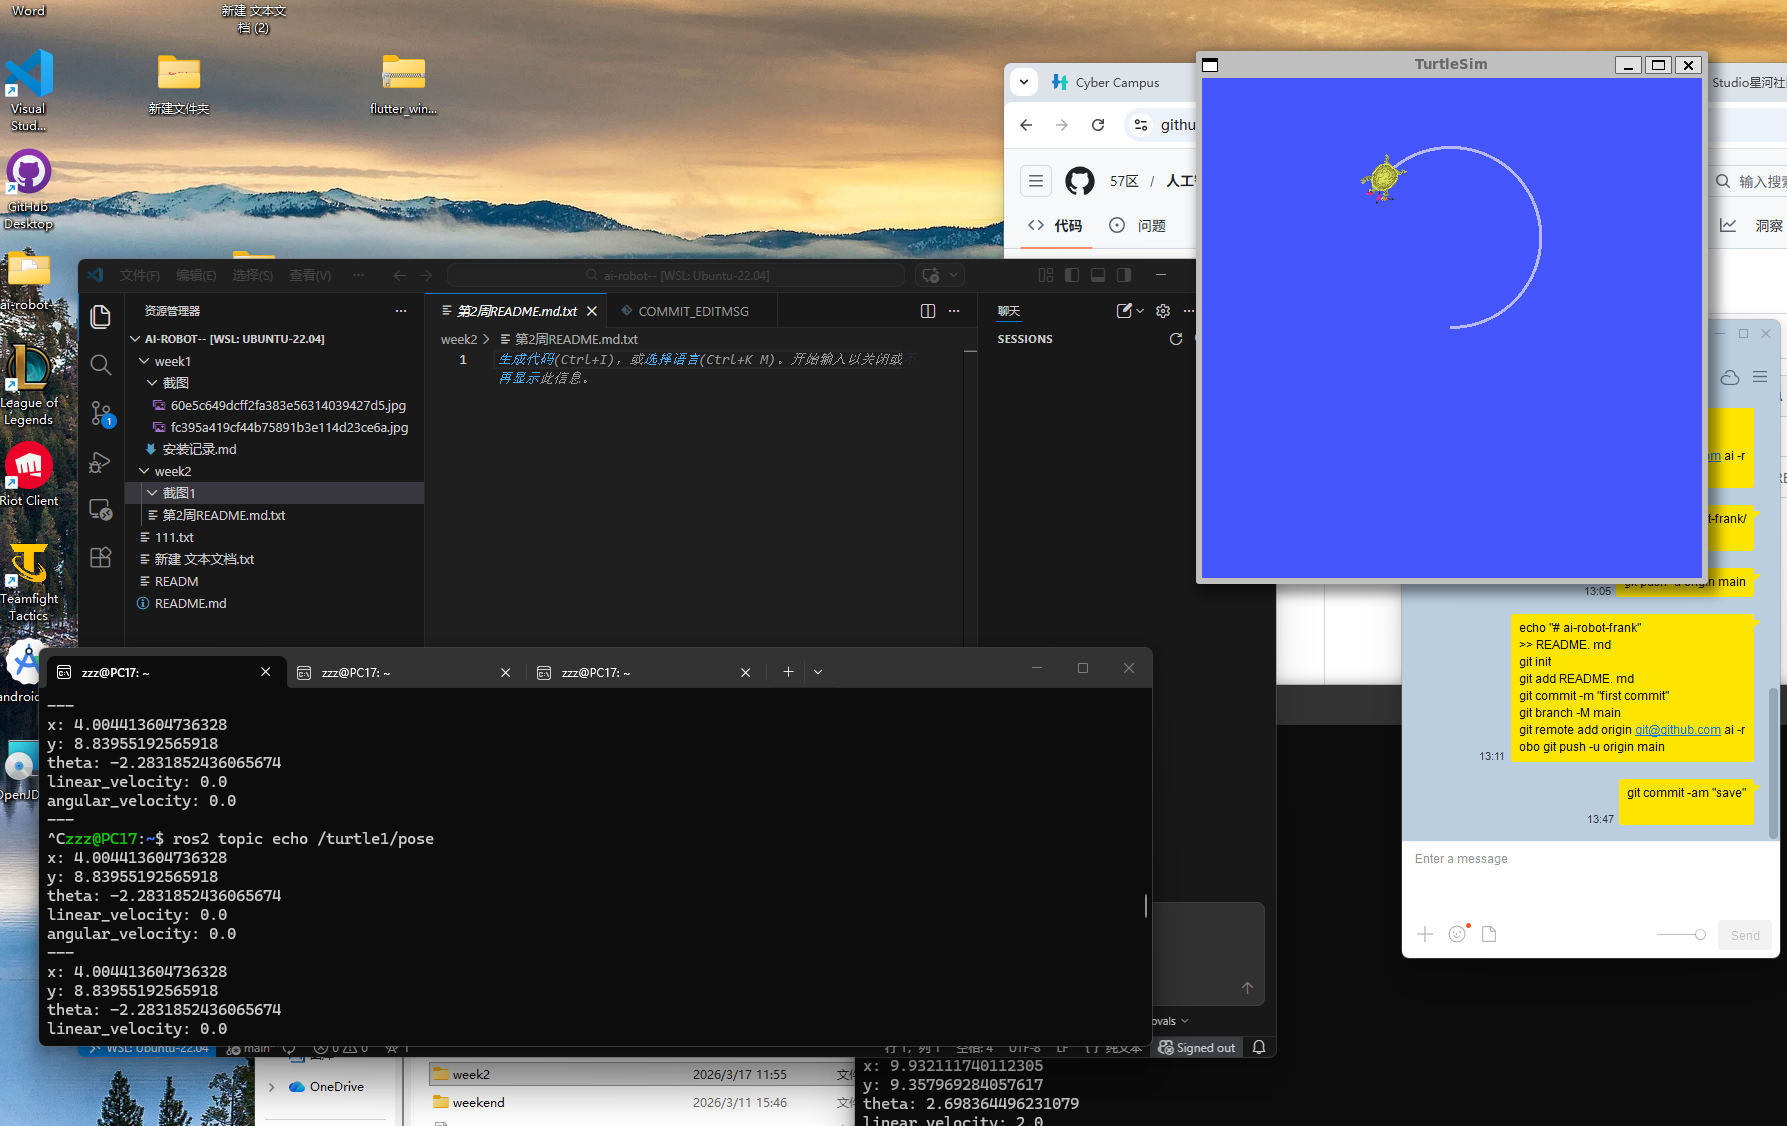Toggle VS Code secondary sidebar layout button
Viewport: 1787px width, 1126px height.
tap(1124, 275)
